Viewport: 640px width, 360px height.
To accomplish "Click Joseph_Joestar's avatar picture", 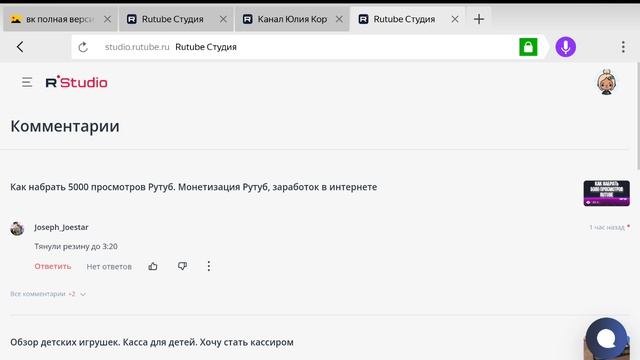I will point(17,228).
